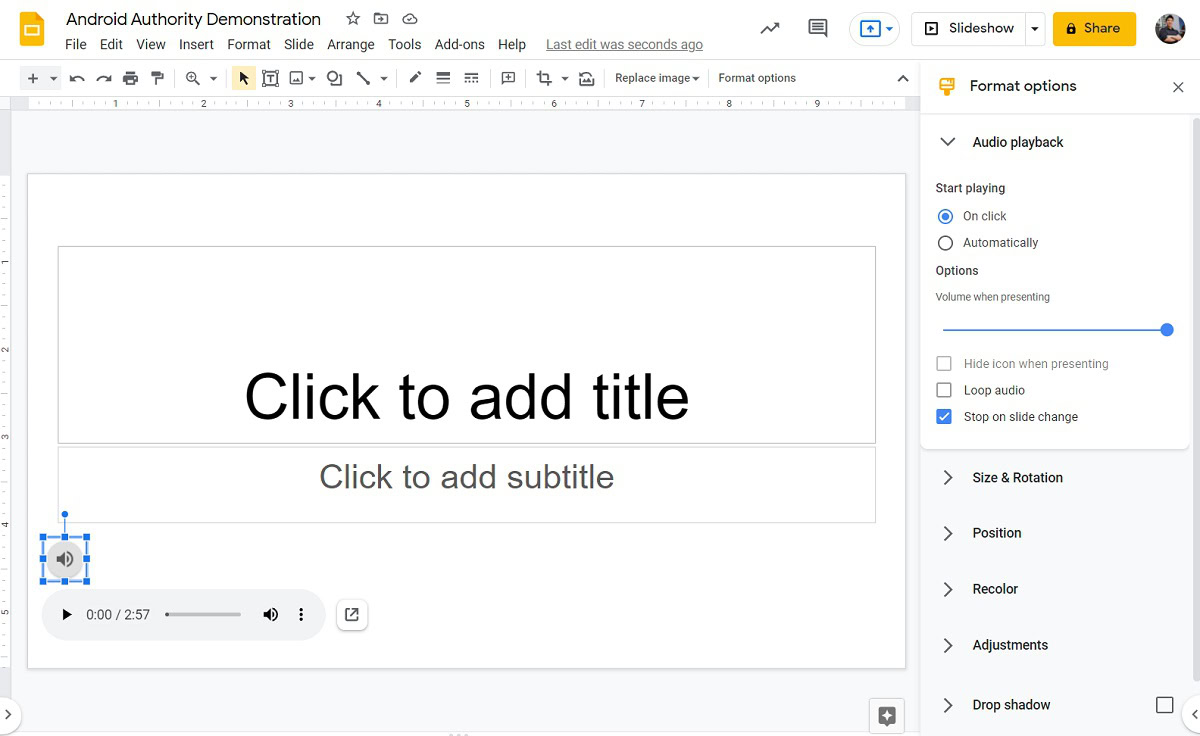This screenshot has width=1200, height=736.
Task: Click the paint format roller icon
Action: tap(157, 78)
